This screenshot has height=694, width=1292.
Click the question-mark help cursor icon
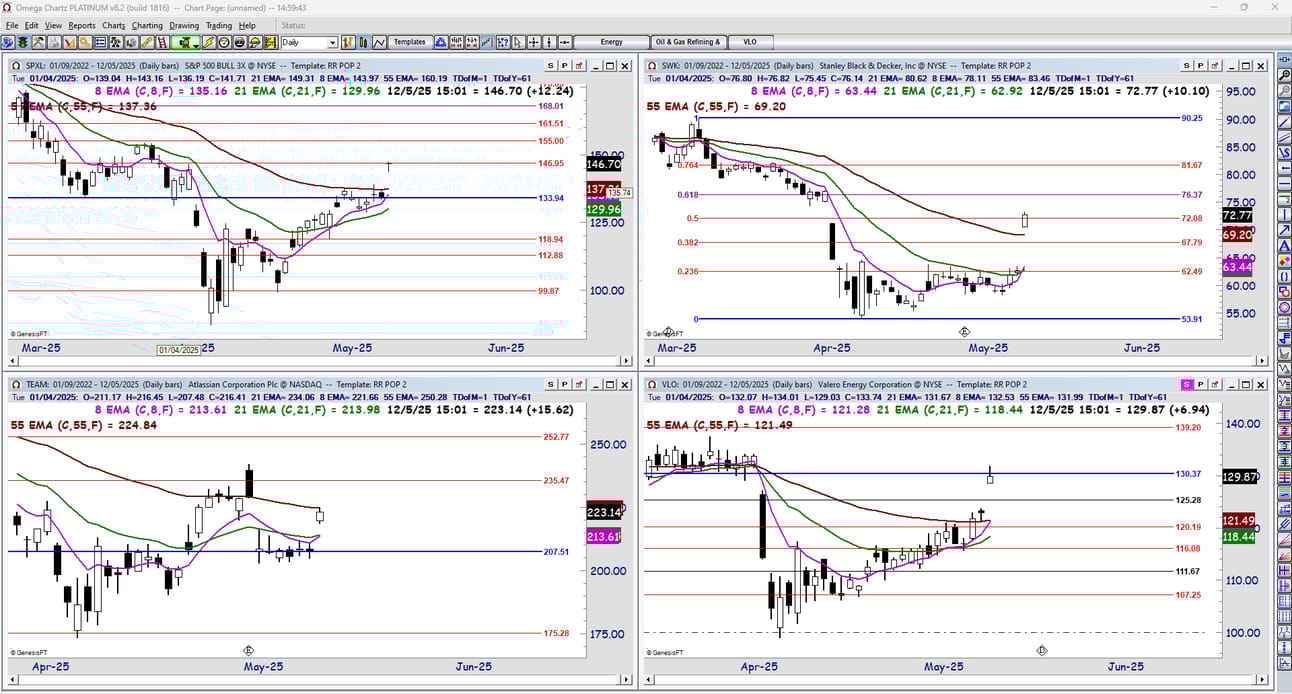point(502,43)
